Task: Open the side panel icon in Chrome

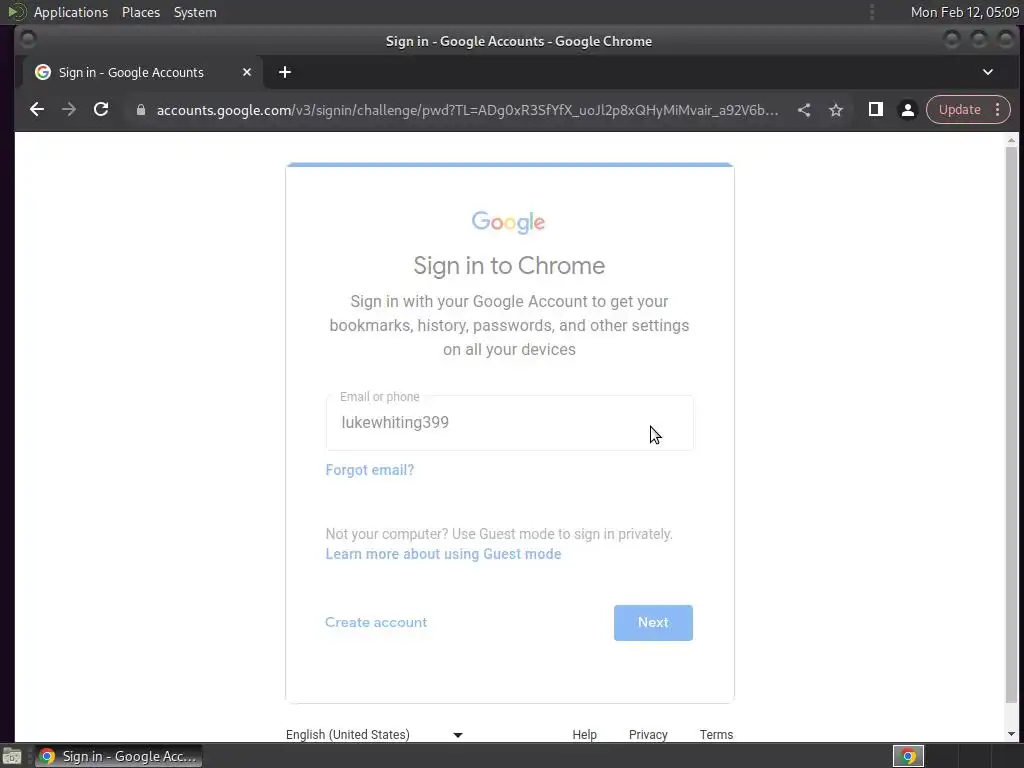Action: pos(876,110)
